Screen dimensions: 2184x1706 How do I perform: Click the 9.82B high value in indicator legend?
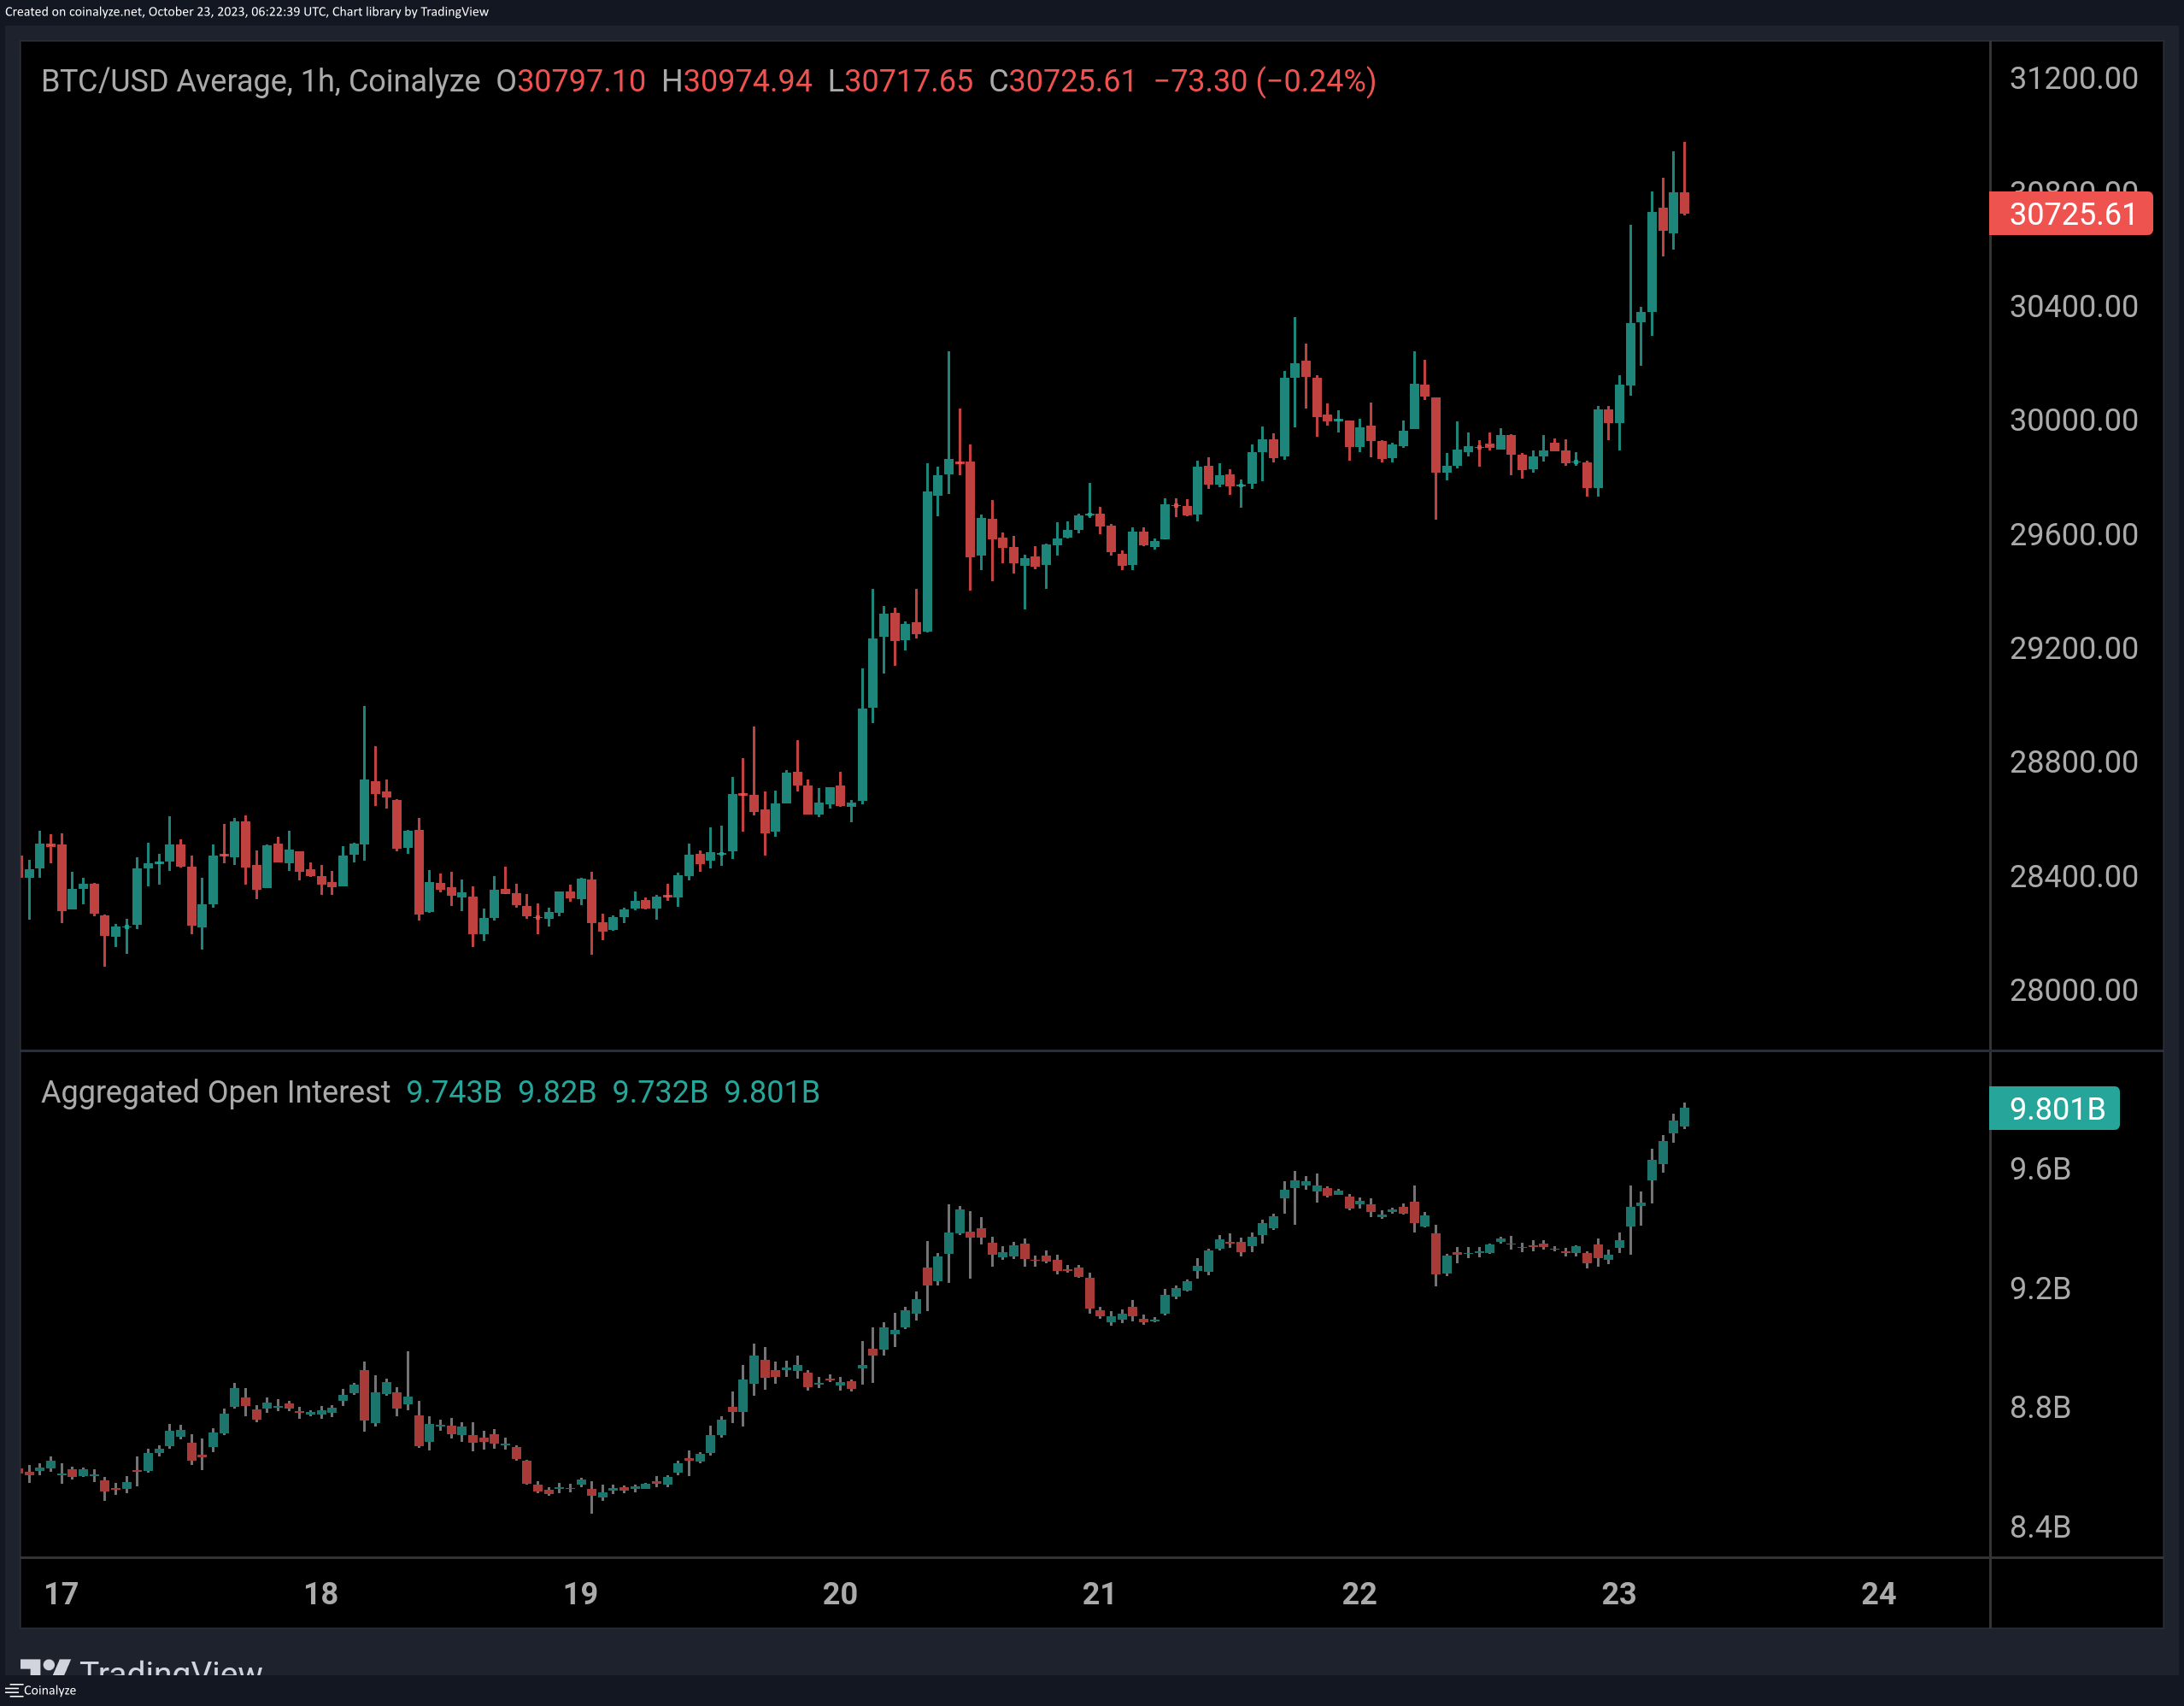pyautogui.click(x=557, y=1092)
